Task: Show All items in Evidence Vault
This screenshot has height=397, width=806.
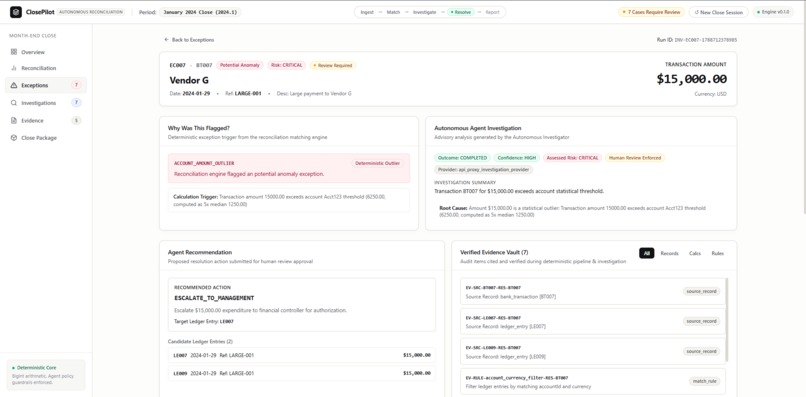Action: 647,253
